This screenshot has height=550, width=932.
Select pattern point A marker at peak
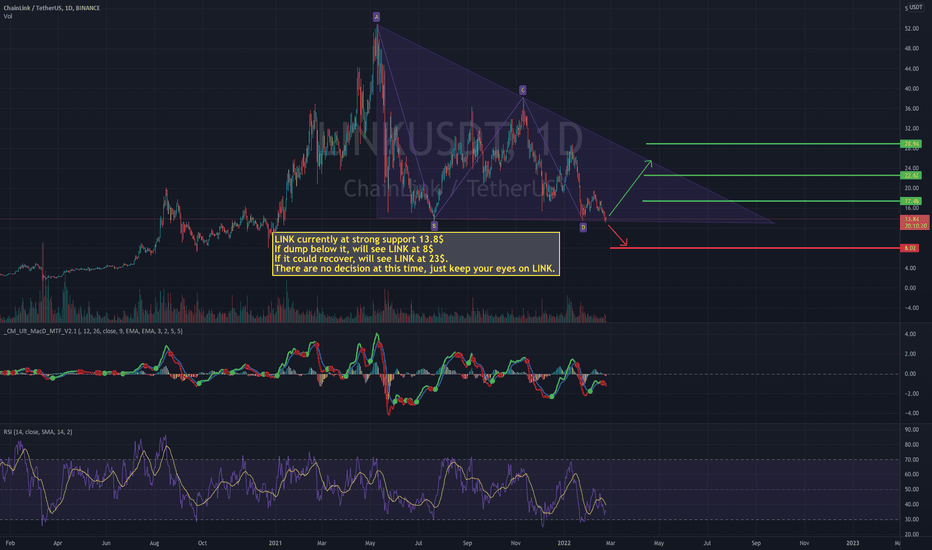pyautogui.click(x=376, y=17)
